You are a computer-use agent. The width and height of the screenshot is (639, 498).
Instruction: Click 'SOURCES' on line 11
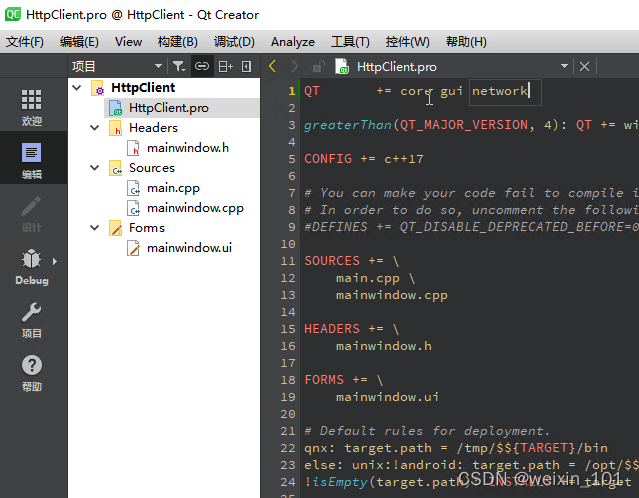pos(332,260)
